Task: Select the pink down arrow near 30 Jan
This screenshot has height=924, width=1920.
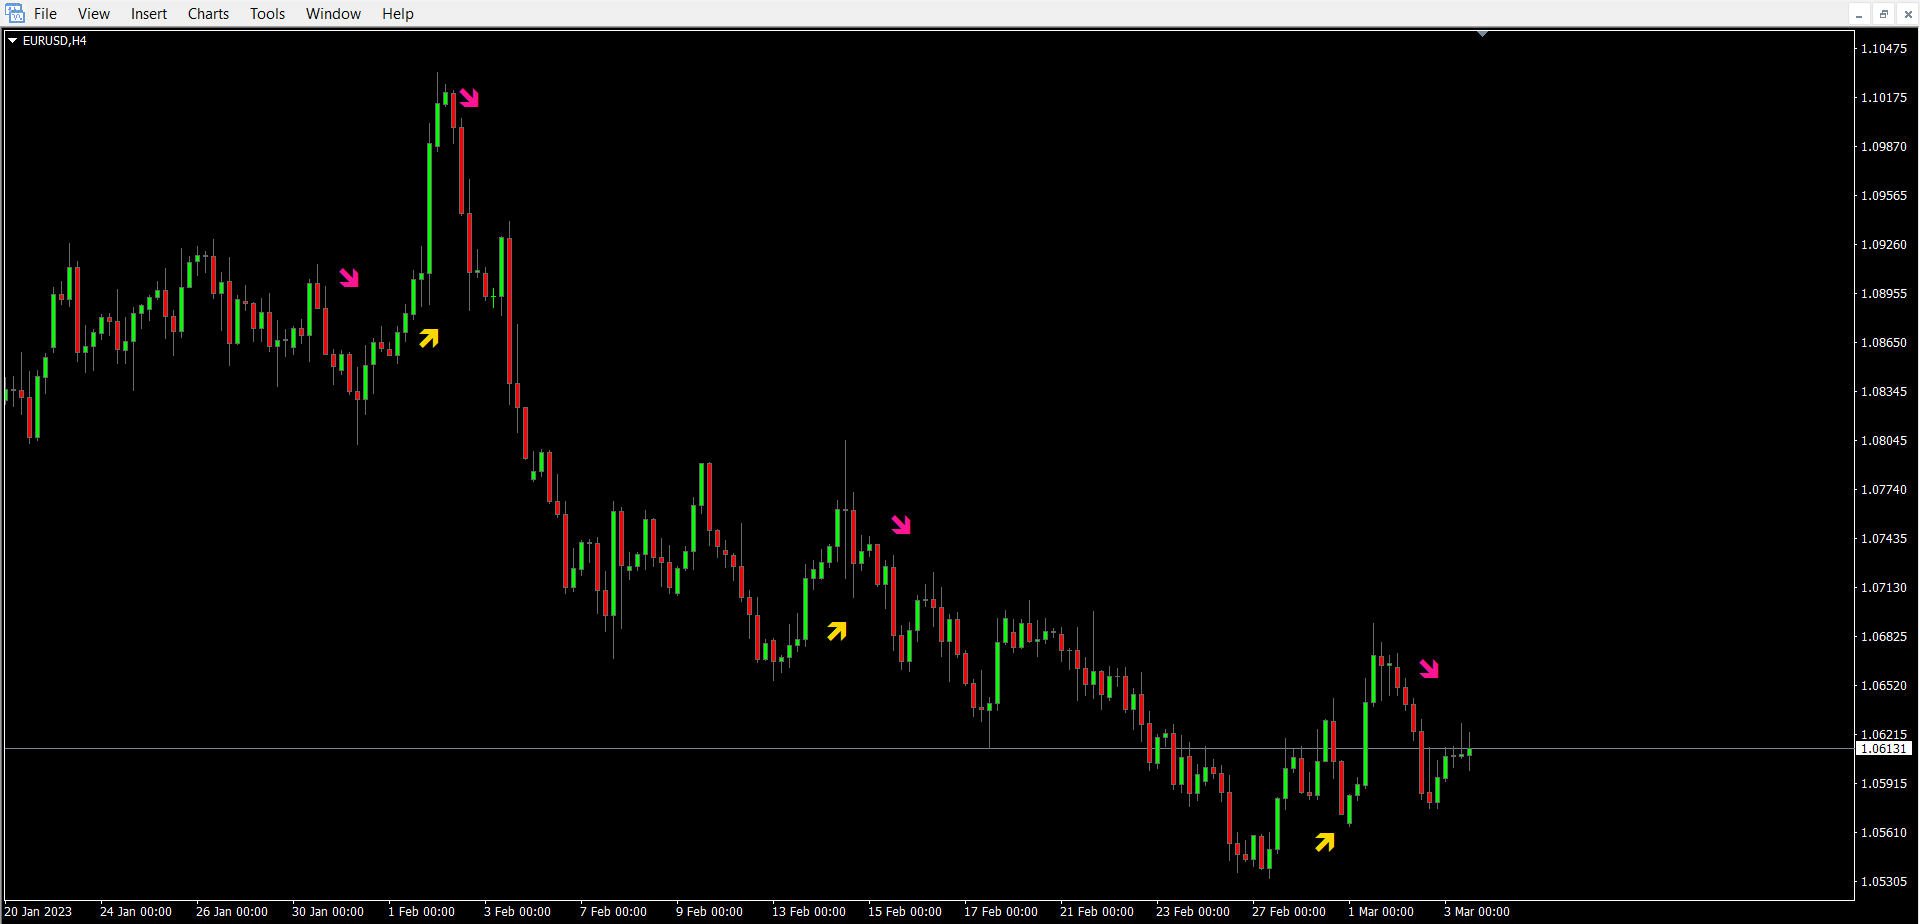Action: pos(348,277)
